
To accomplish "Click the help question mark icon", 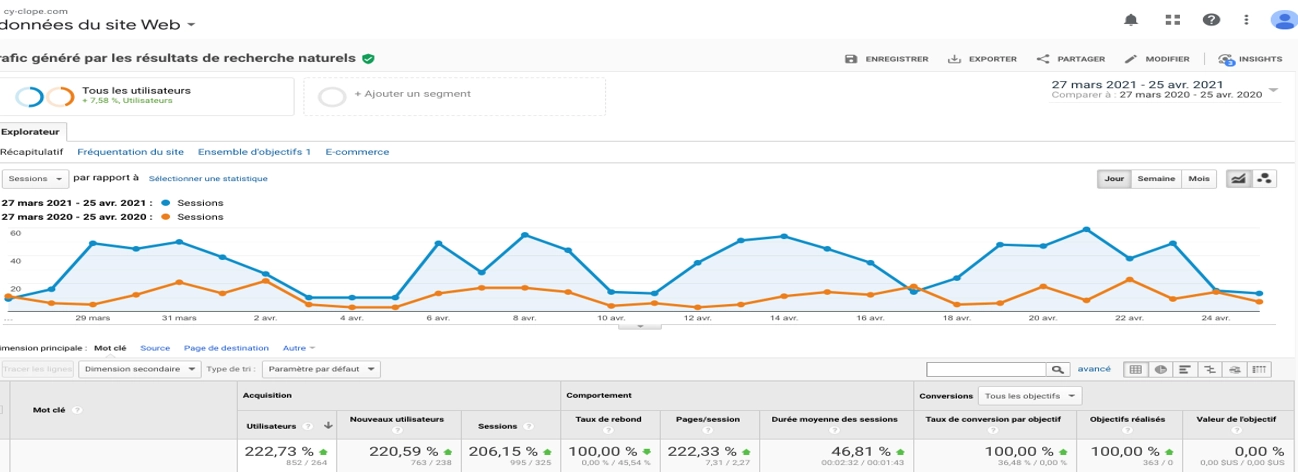I will 1211,19.
